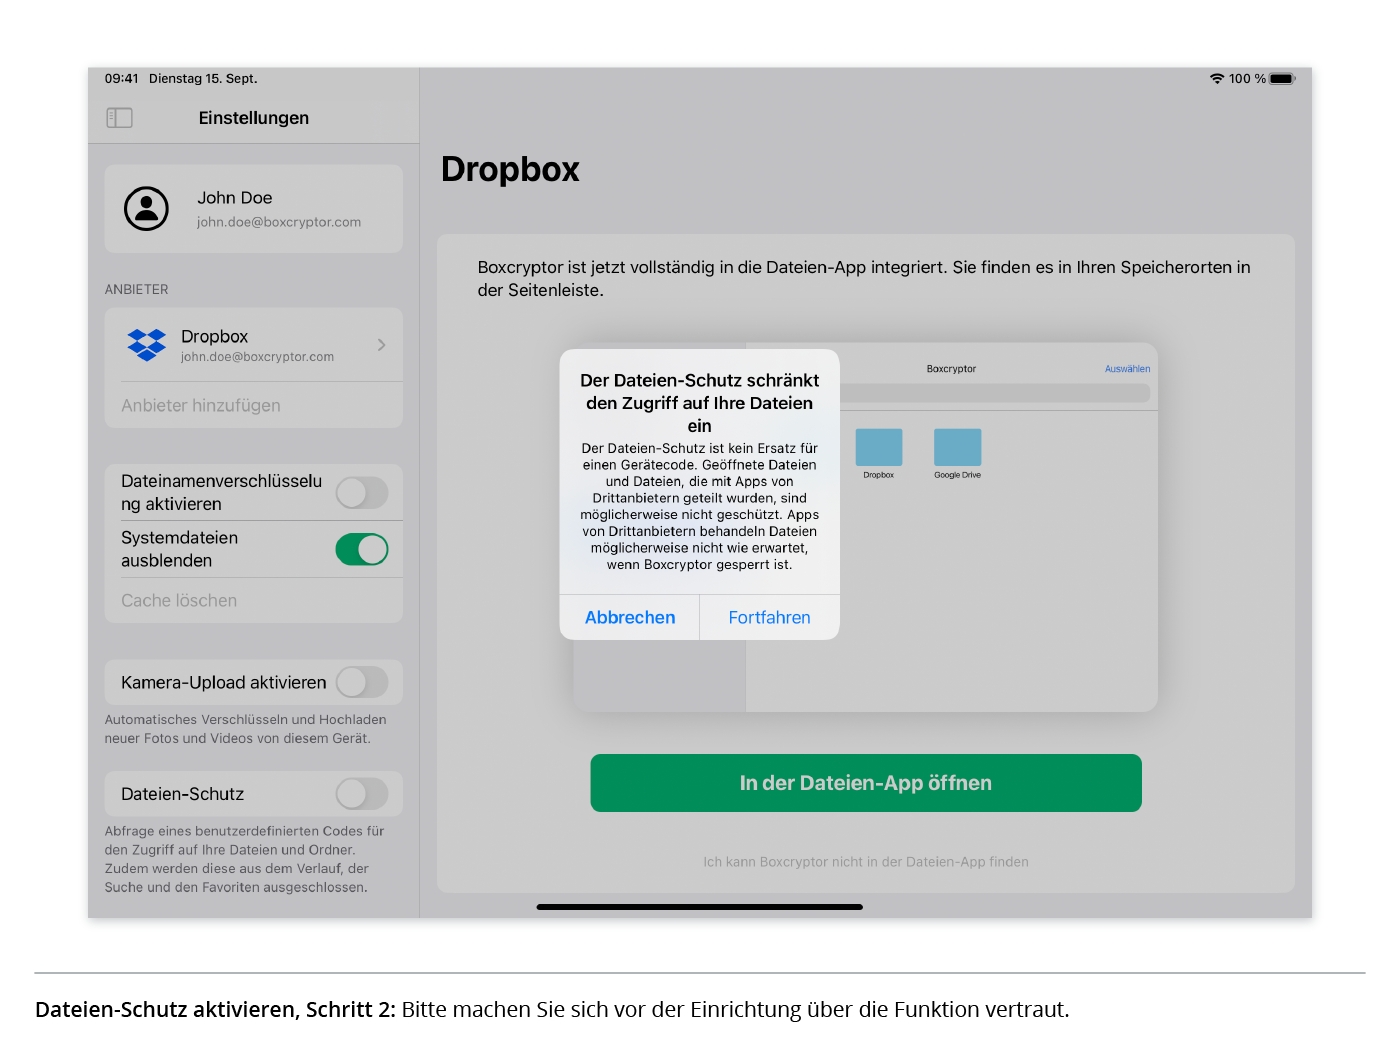Enable the Dateien-Schutz switch
The image size is (1400, 1050).
click(362, 794)
